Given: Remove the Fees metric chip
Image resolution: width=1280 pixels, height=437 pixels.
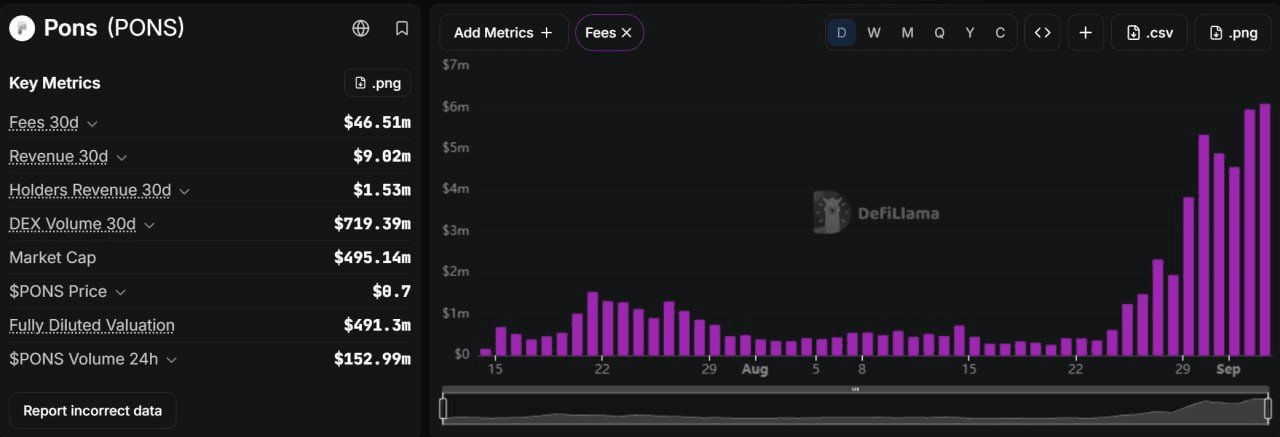Looking at the screenshot, I should tap(626, 33).
